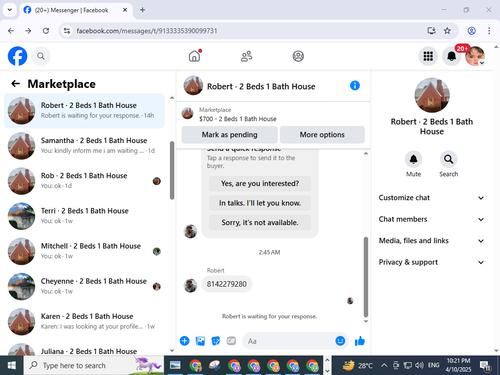Screen dimensions: 500x375
Task: Send quick reply 'Sorry, it's not available.'
Action: click(260, 222)
